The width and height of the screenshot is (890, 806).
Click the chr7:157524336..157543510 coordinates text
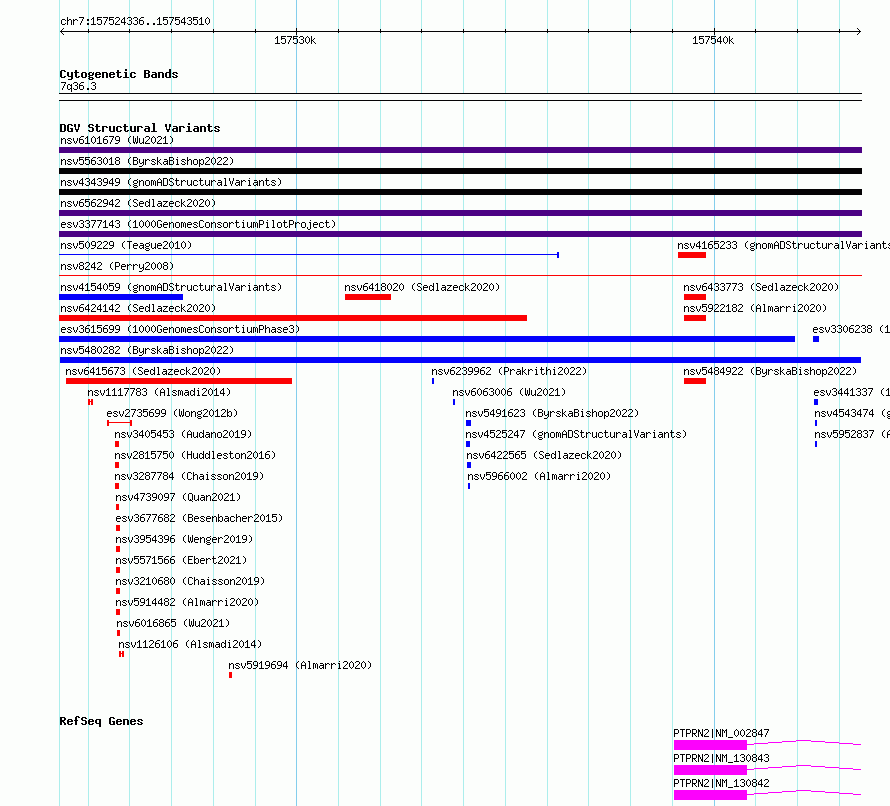tap(135, 22)
